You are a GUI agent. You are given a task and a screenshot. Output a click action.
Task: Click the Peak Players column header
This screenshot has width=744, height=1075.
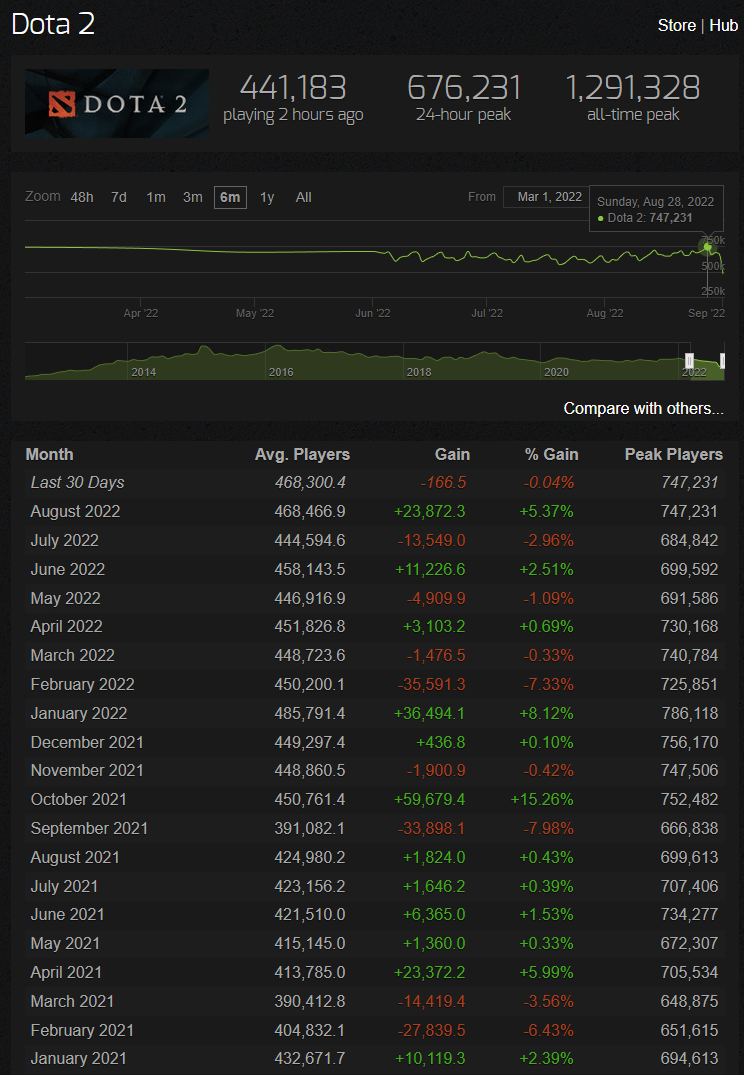(673, 455)
